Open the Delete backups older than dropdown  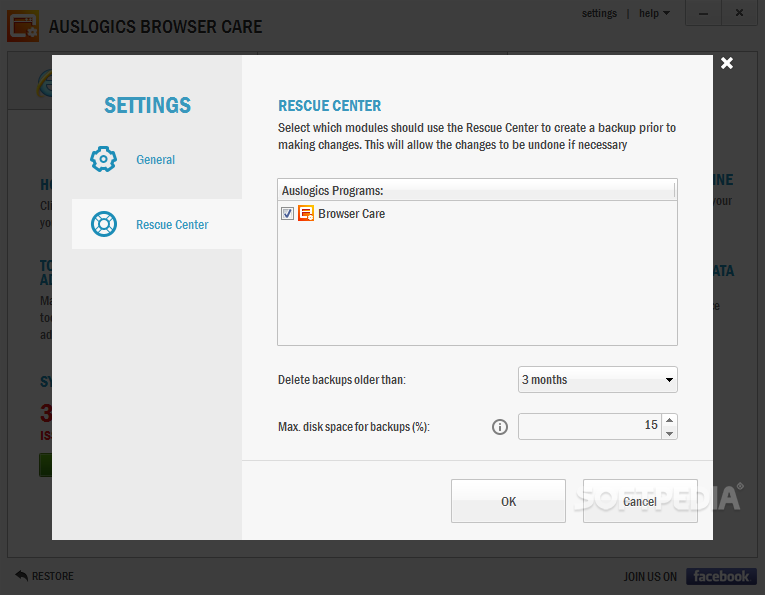(x=598, y=379)
